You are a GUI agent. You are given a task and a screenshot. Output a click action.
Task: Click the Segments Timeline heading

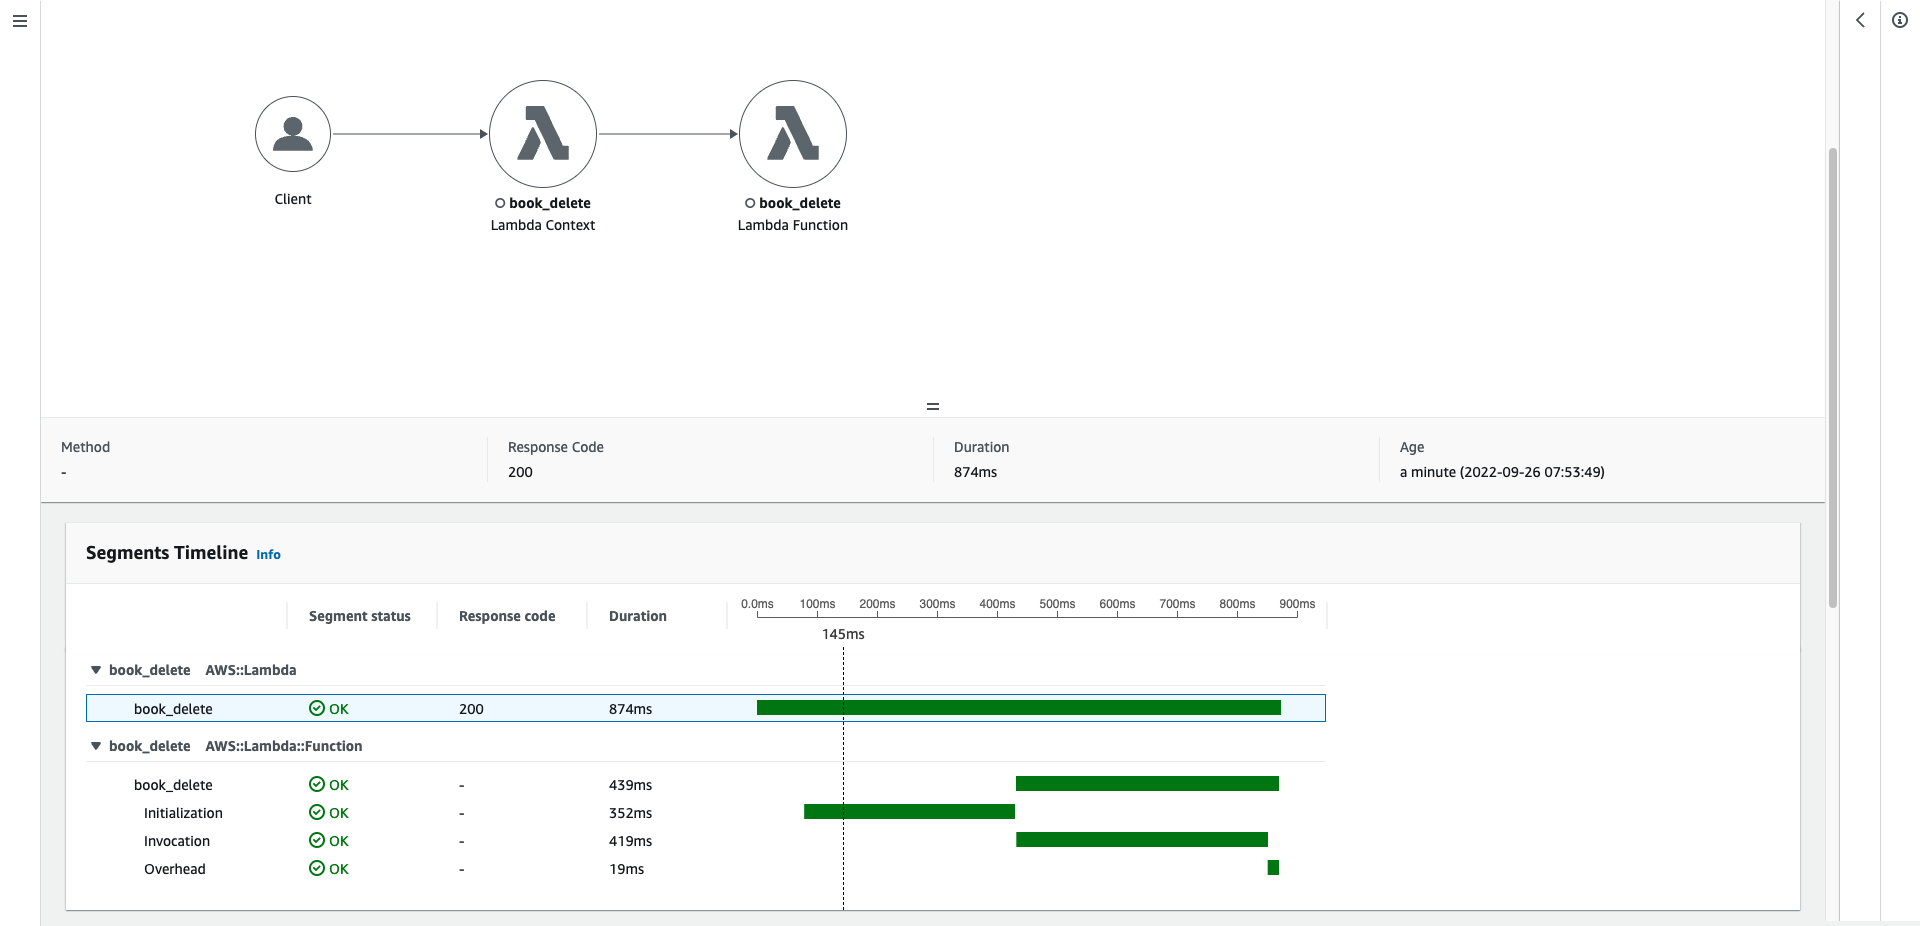pos(167,553)
